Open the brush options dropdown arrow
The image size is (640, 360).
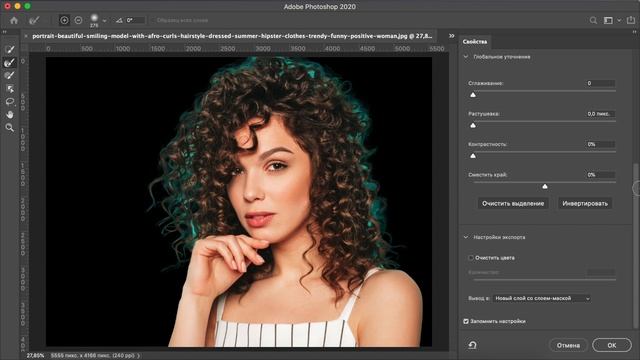[104, 20]
